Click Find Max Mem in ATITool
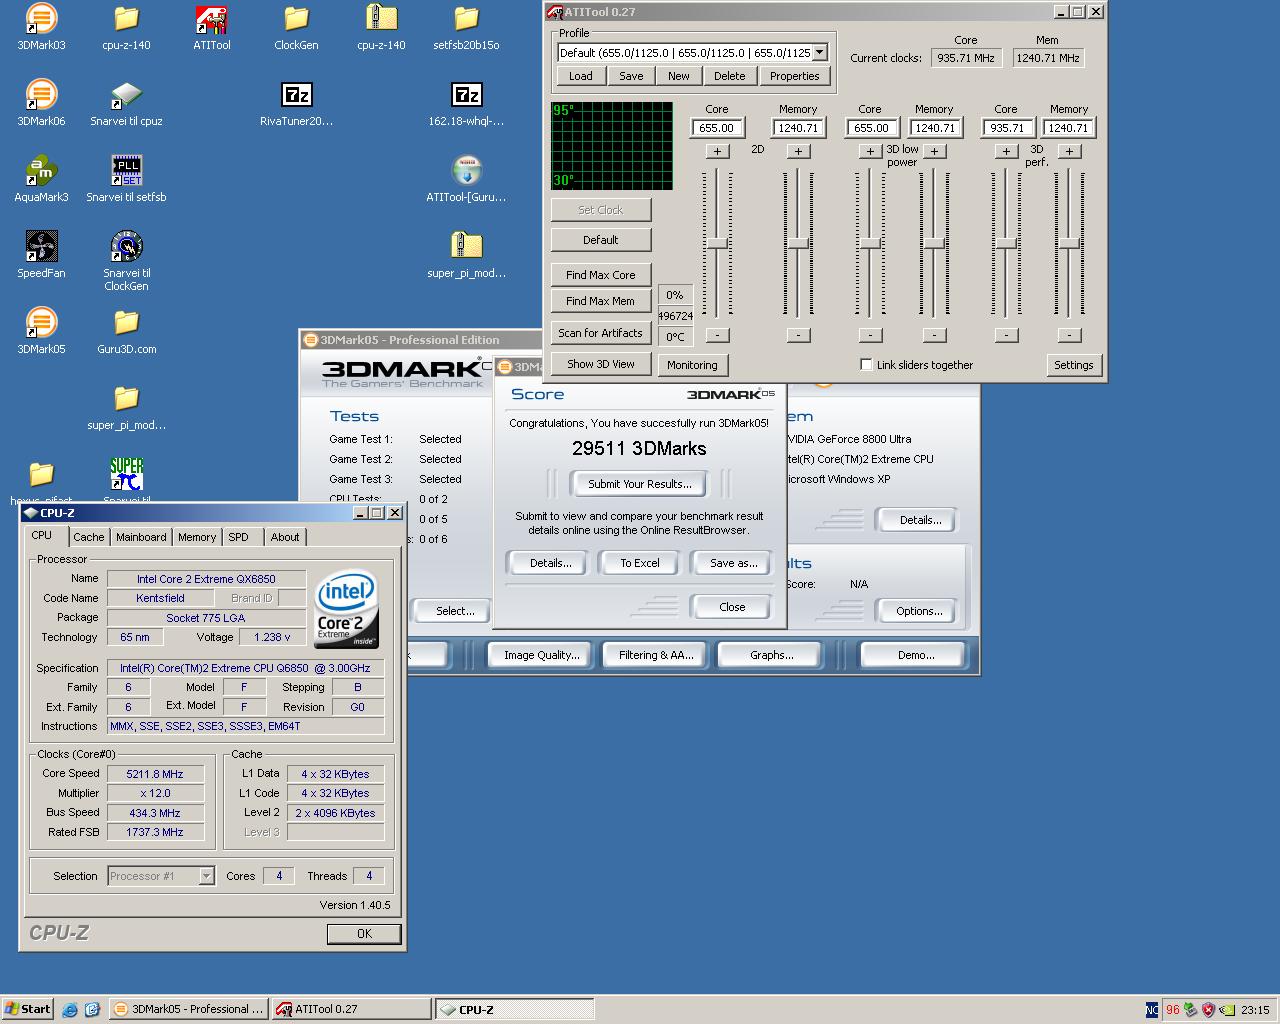 [x=600, y=301]
